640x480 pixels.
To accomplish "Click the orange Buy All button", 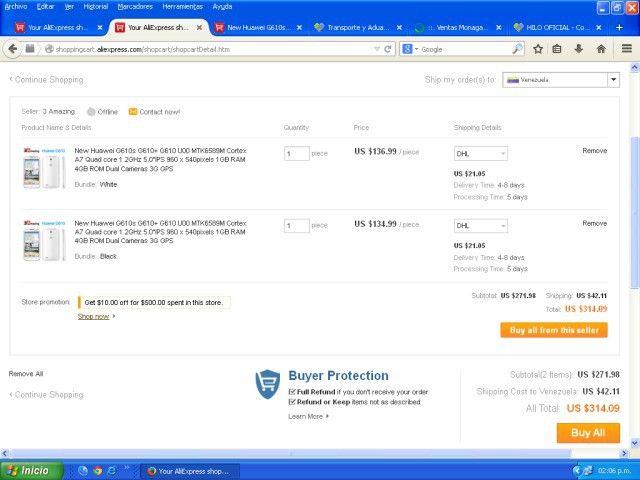I will (588, 433).
